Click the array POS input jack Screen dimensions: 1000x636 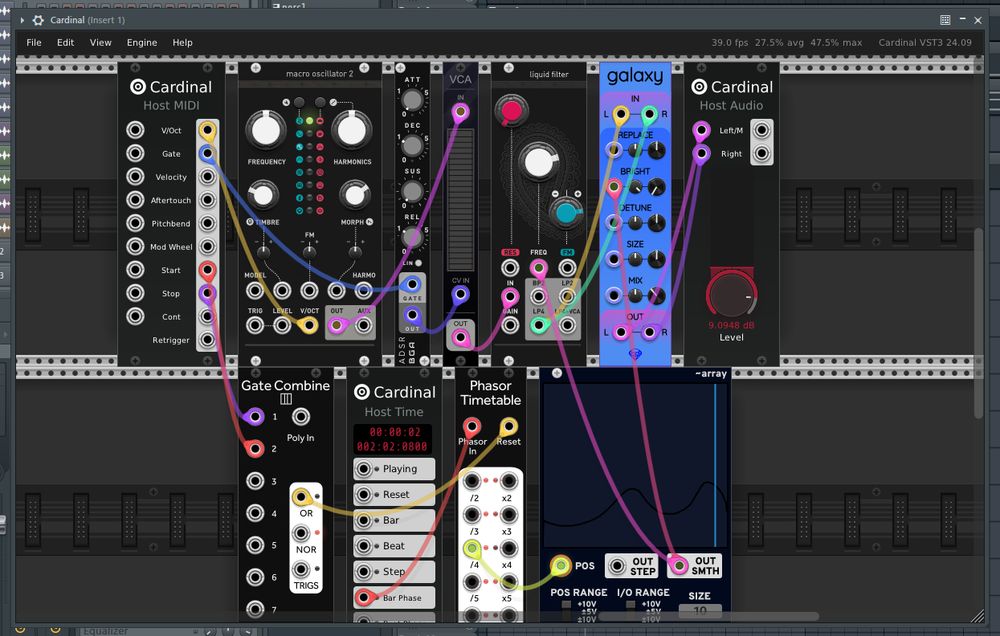(561, 565)
